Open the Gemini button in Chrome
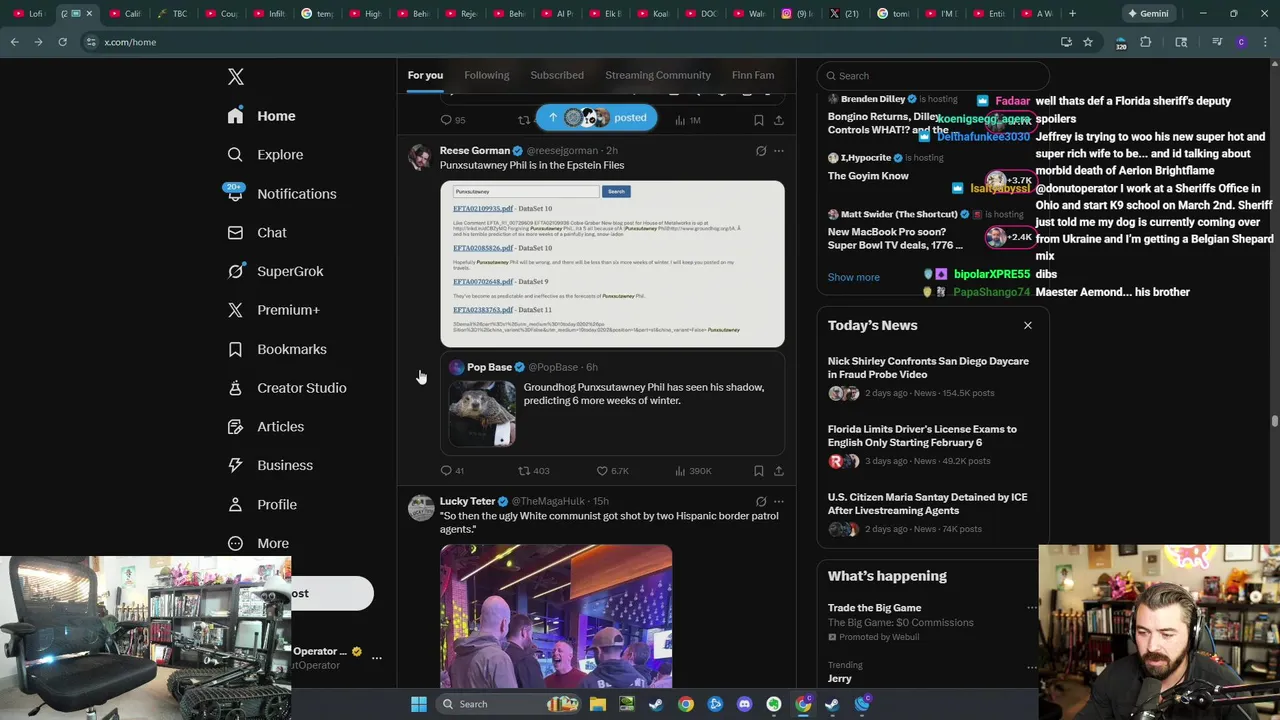 coord(1147,14)
